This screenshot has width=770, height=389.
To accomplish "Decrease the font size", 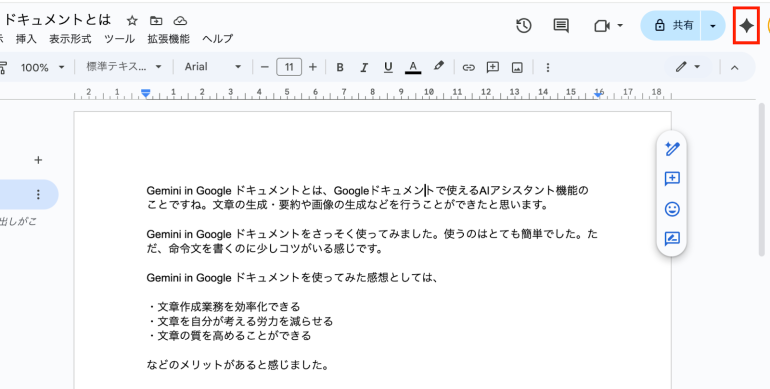I will pyautogui.click(x=265, y=67).
